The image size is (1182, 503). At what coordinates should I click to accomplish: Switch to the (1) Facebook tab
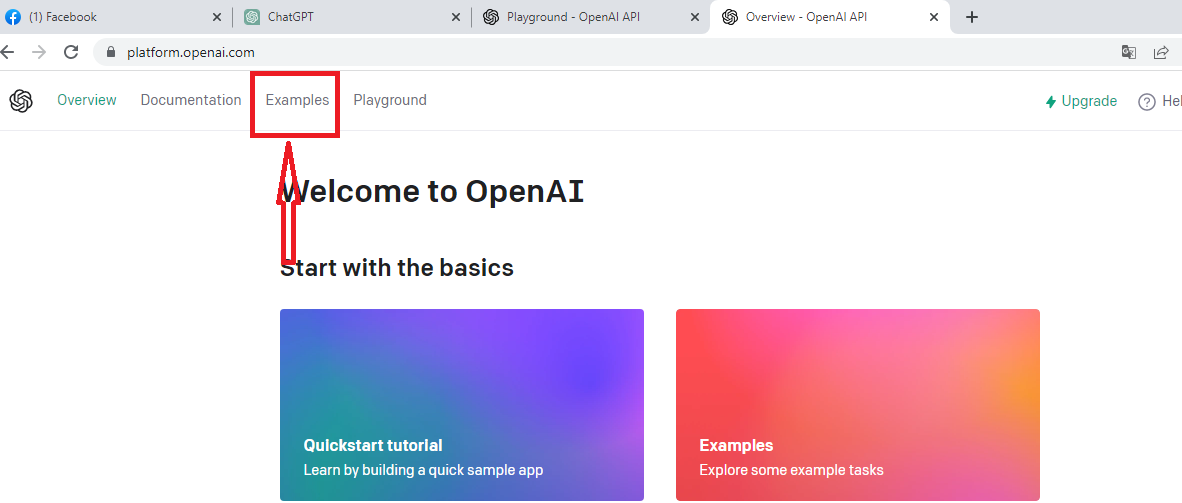point(115,17)
